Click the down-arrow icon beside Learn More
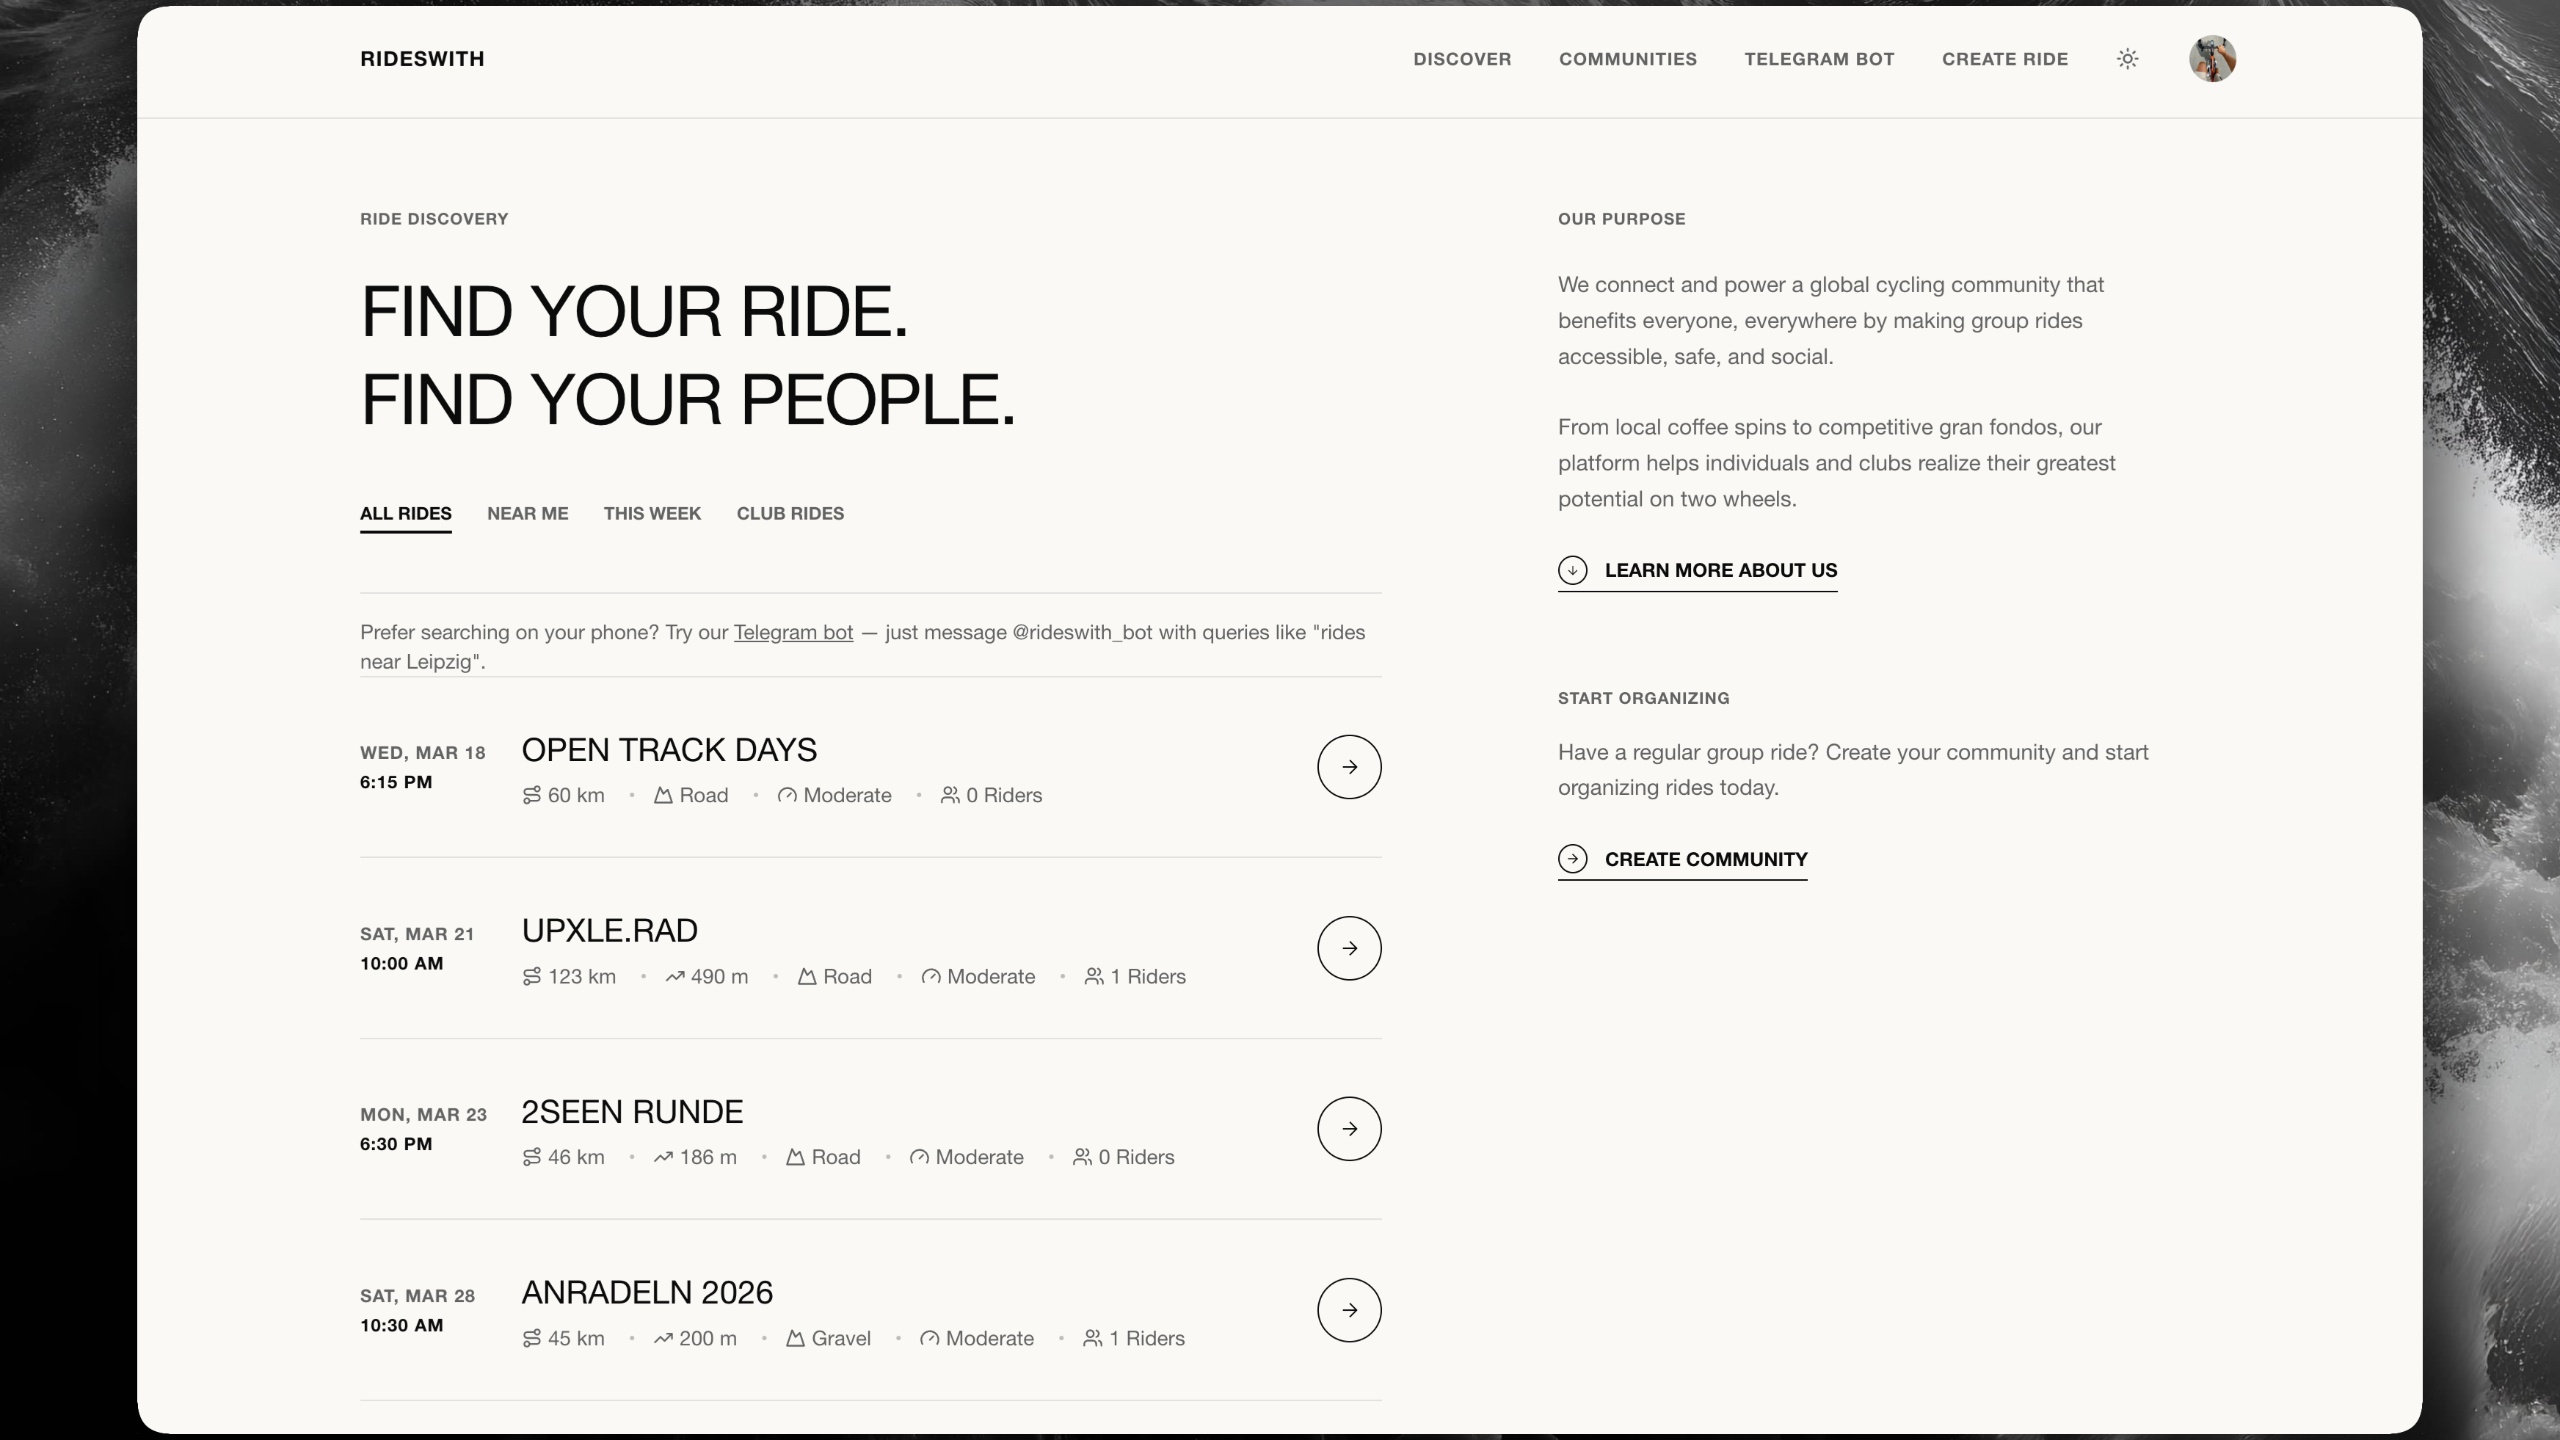The width and height of the screenshot is (2560, 1440). [1572, 570]
